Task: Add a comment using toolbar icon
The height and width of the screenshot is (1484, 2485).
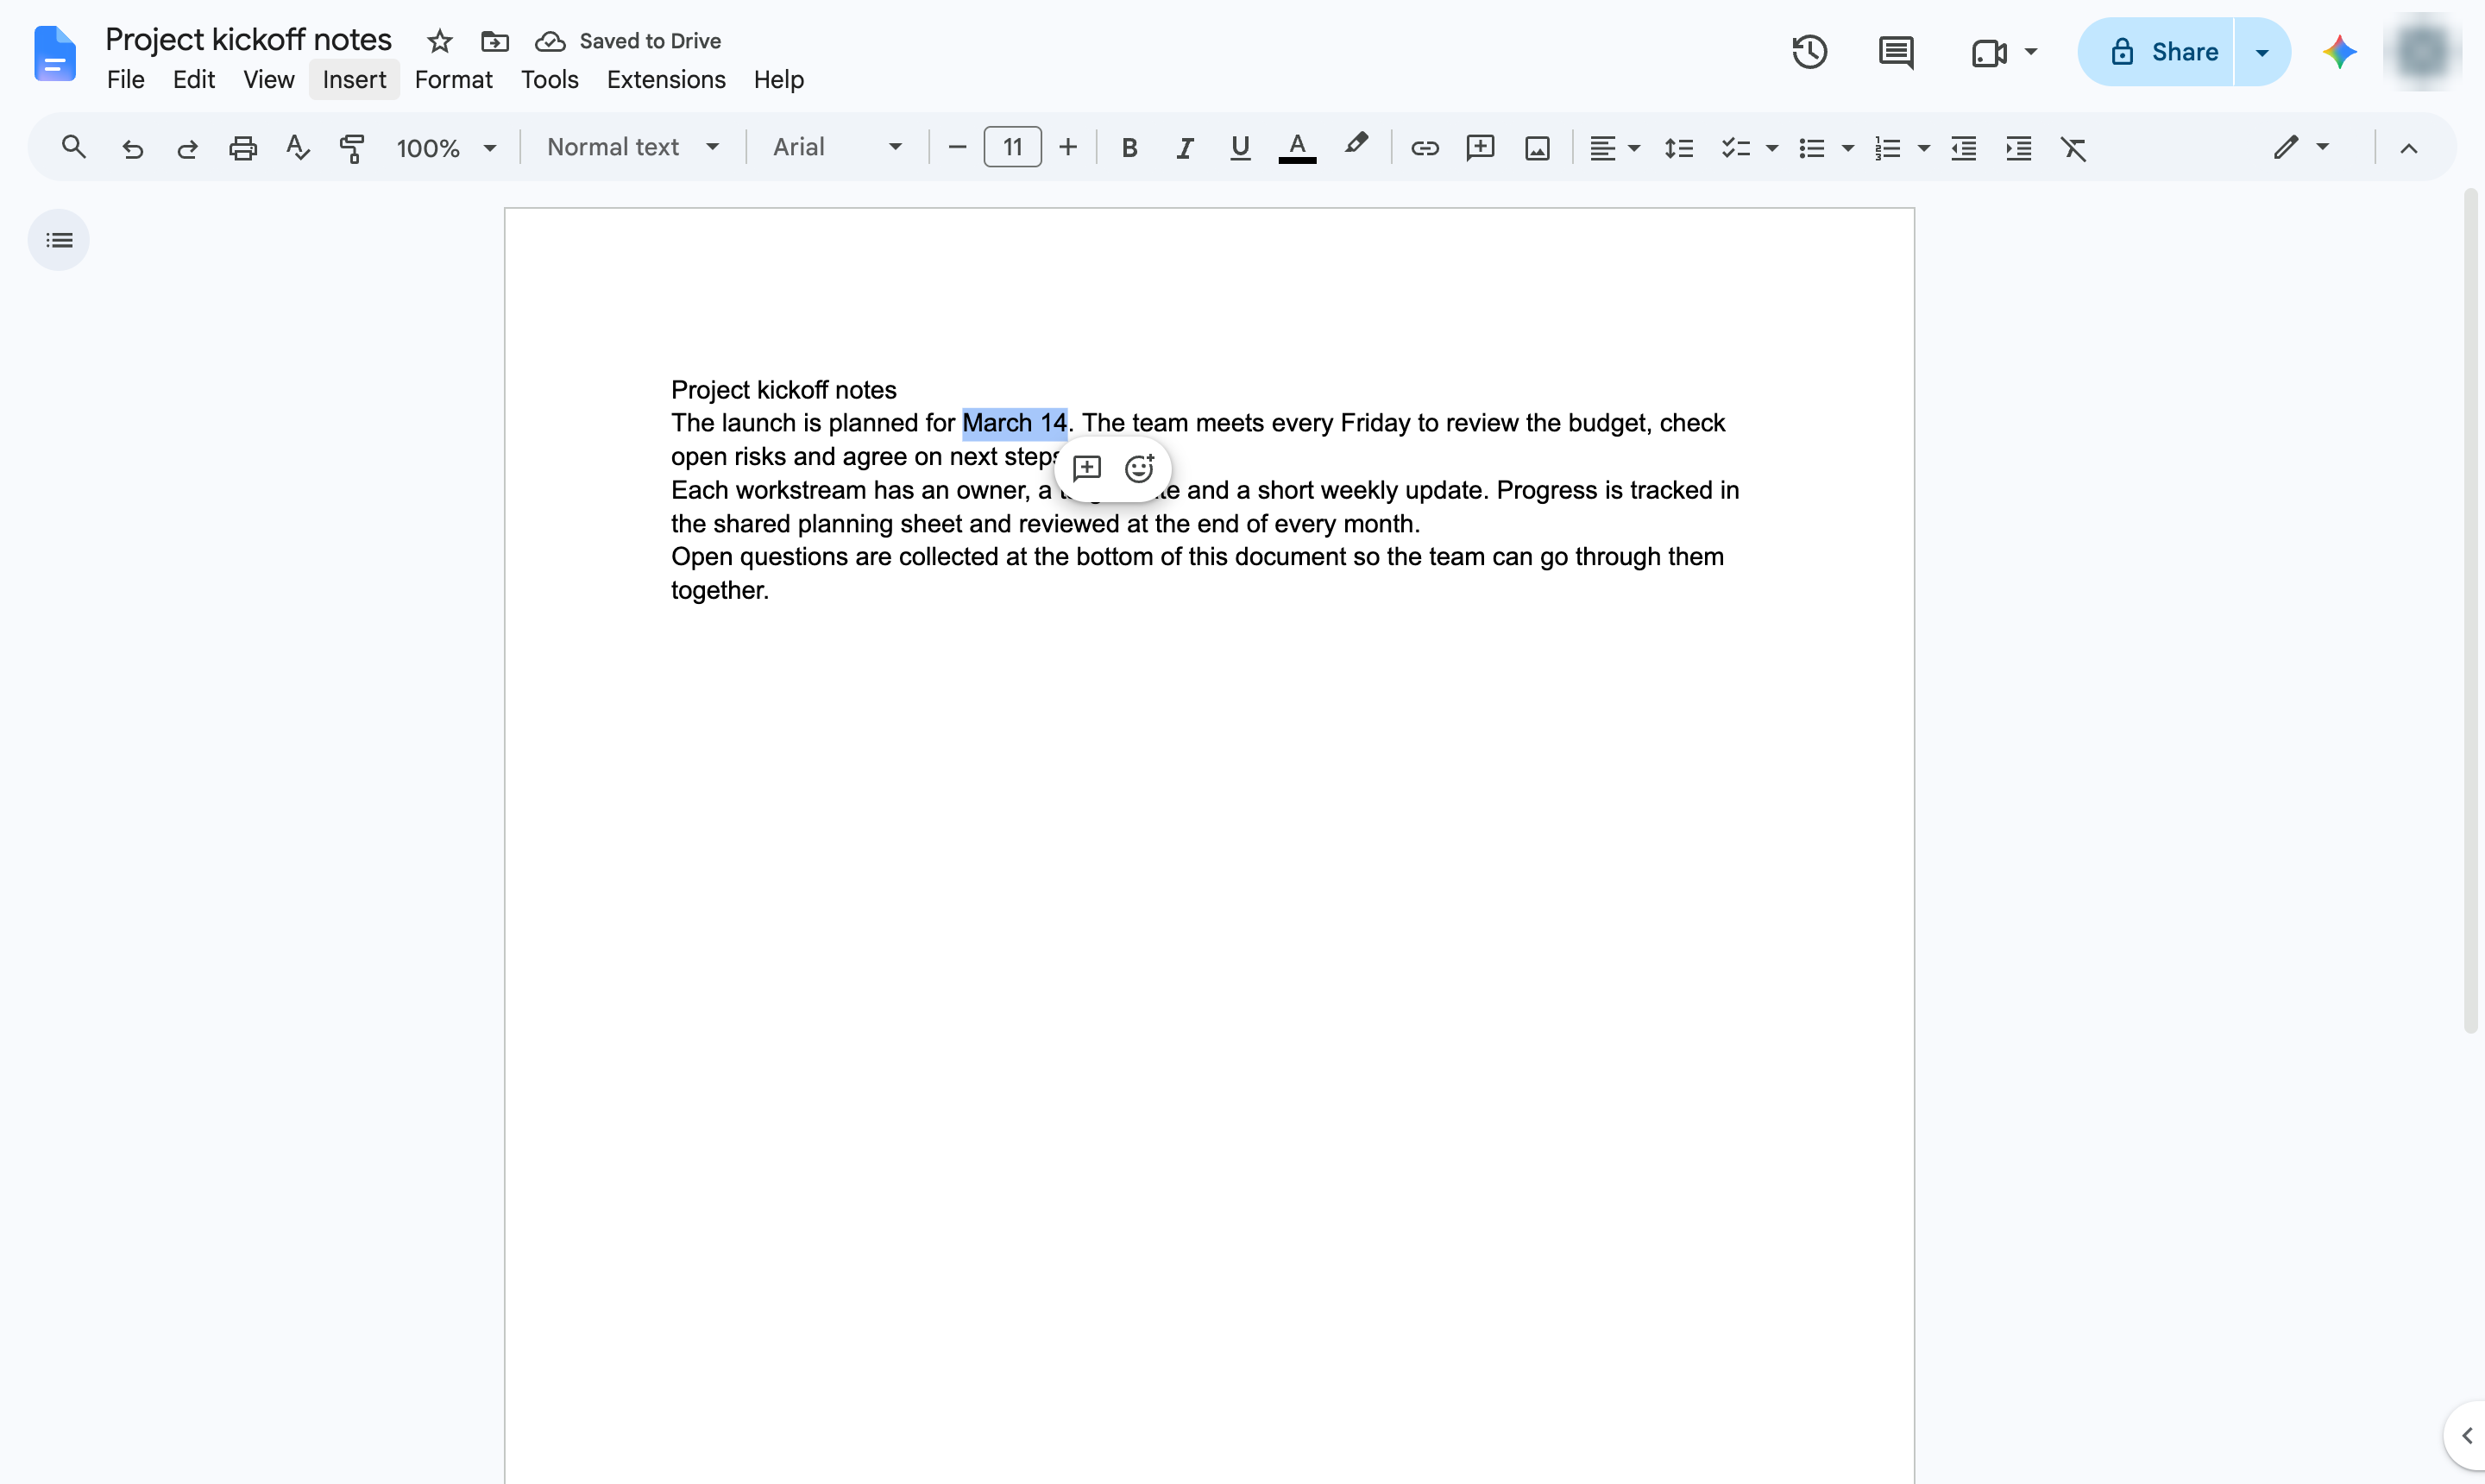Action: [x=1480, y=148]
